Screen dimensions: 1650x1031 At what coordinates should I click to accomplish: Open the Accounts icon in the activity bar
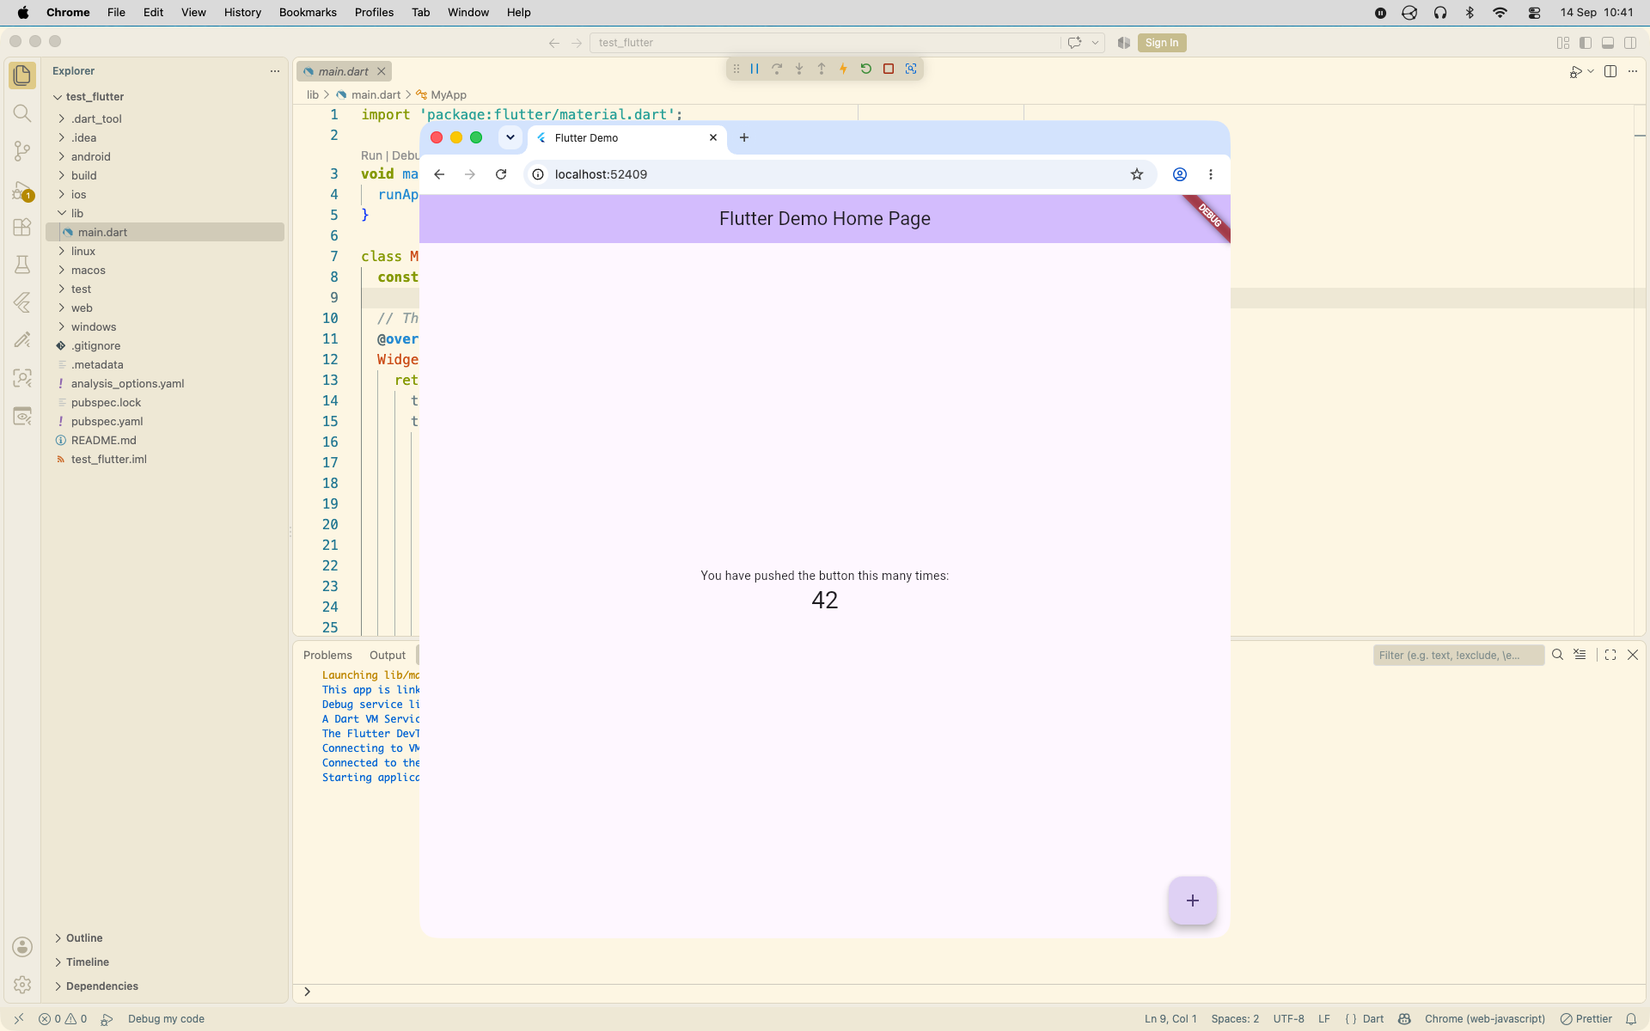tap(22, 946)
